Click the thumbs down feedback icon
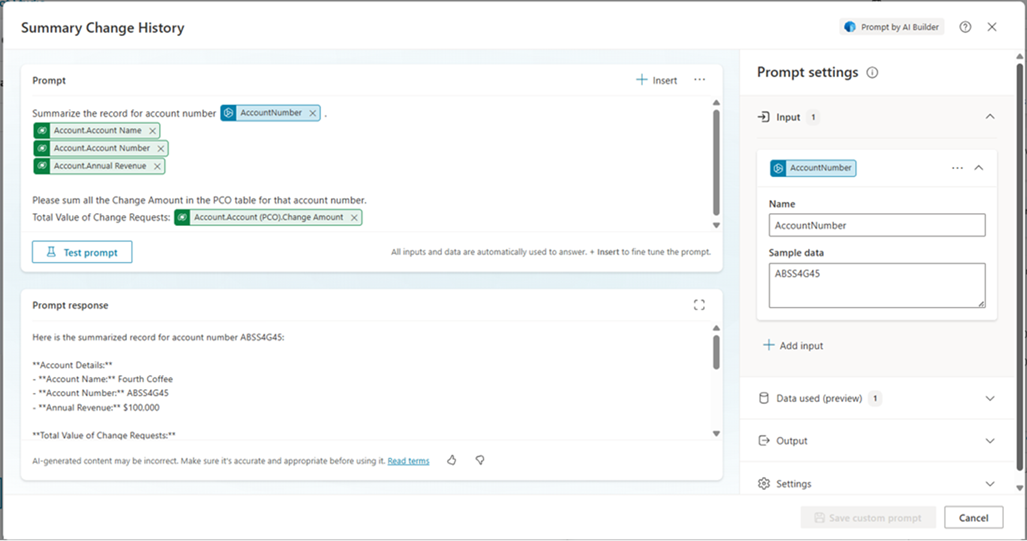Image resolution: width=1027 pixels, height=541 pixels. tap(480, 460)
